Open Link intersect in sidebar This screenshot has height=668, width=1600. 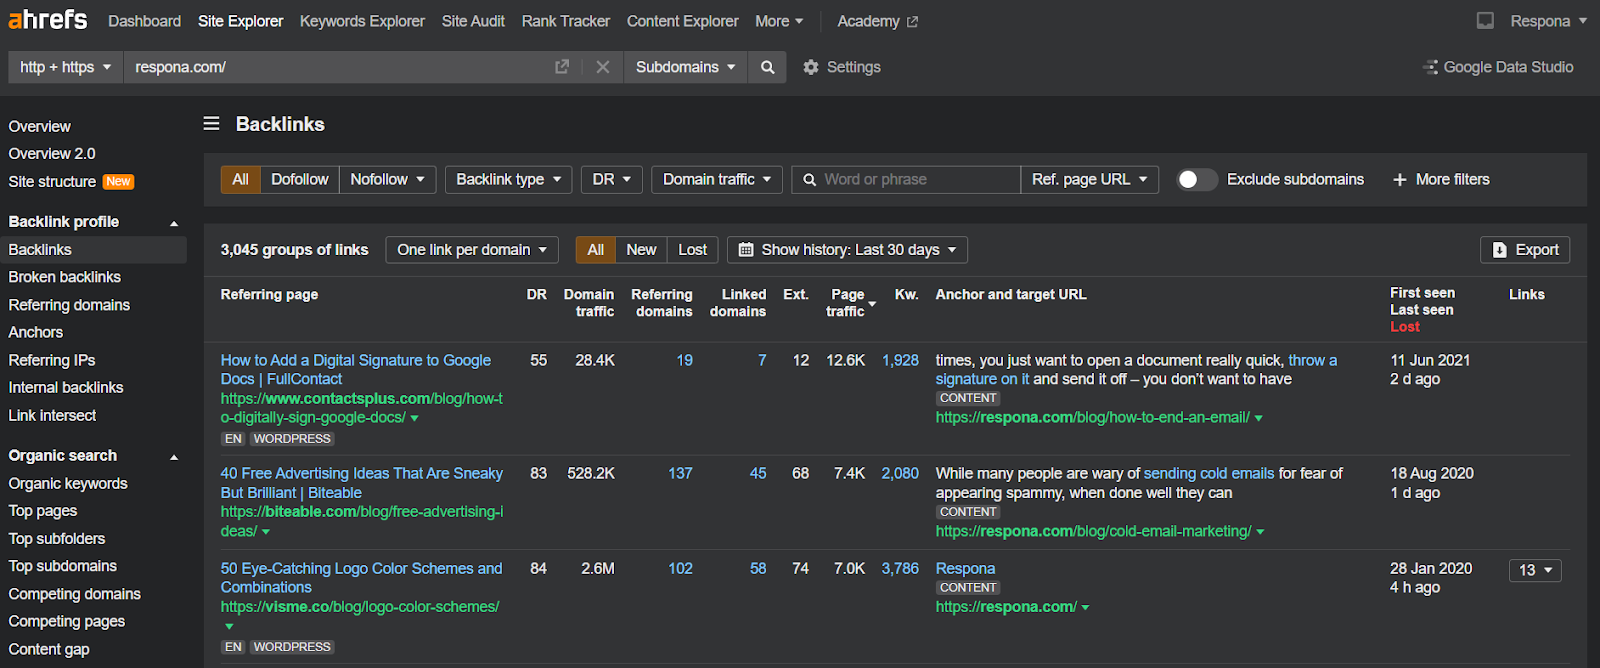(x=52, y=416)
